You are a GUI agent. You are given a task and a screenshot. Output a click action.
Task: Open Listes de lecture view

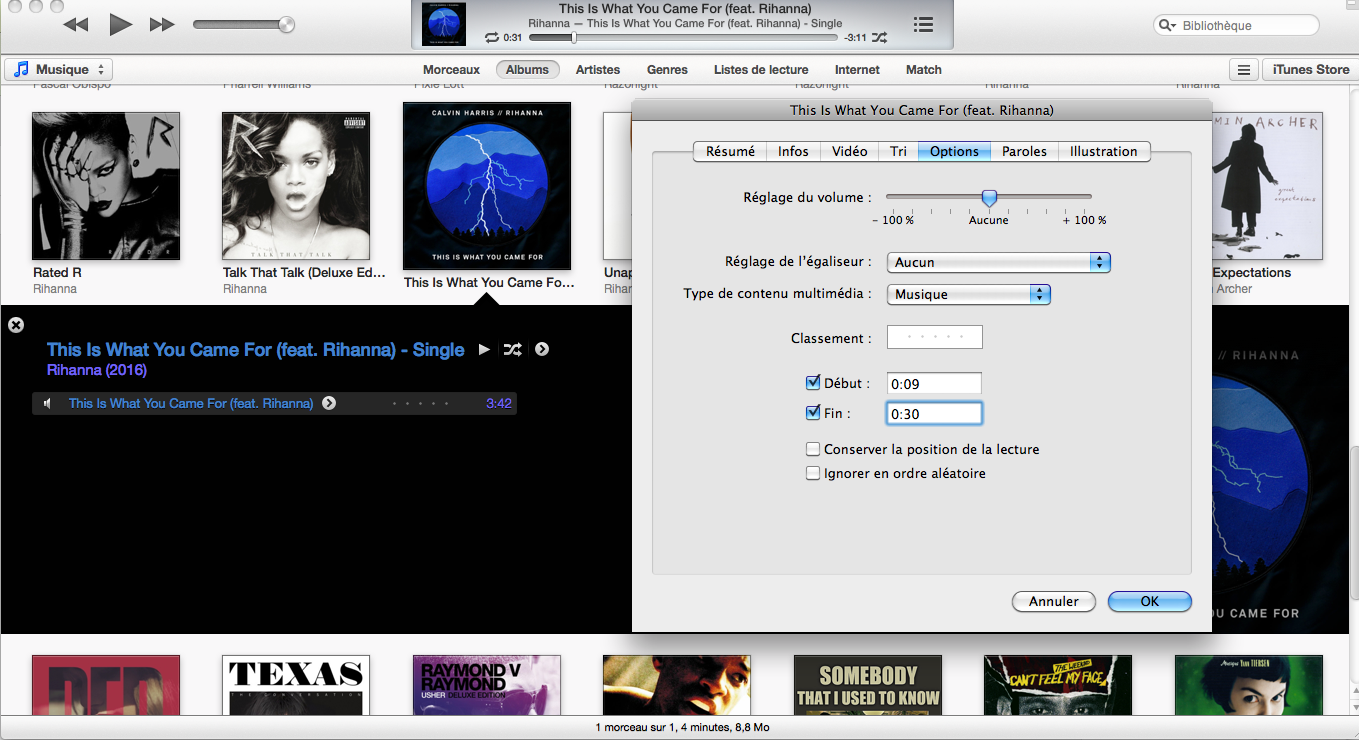[761, 70]
